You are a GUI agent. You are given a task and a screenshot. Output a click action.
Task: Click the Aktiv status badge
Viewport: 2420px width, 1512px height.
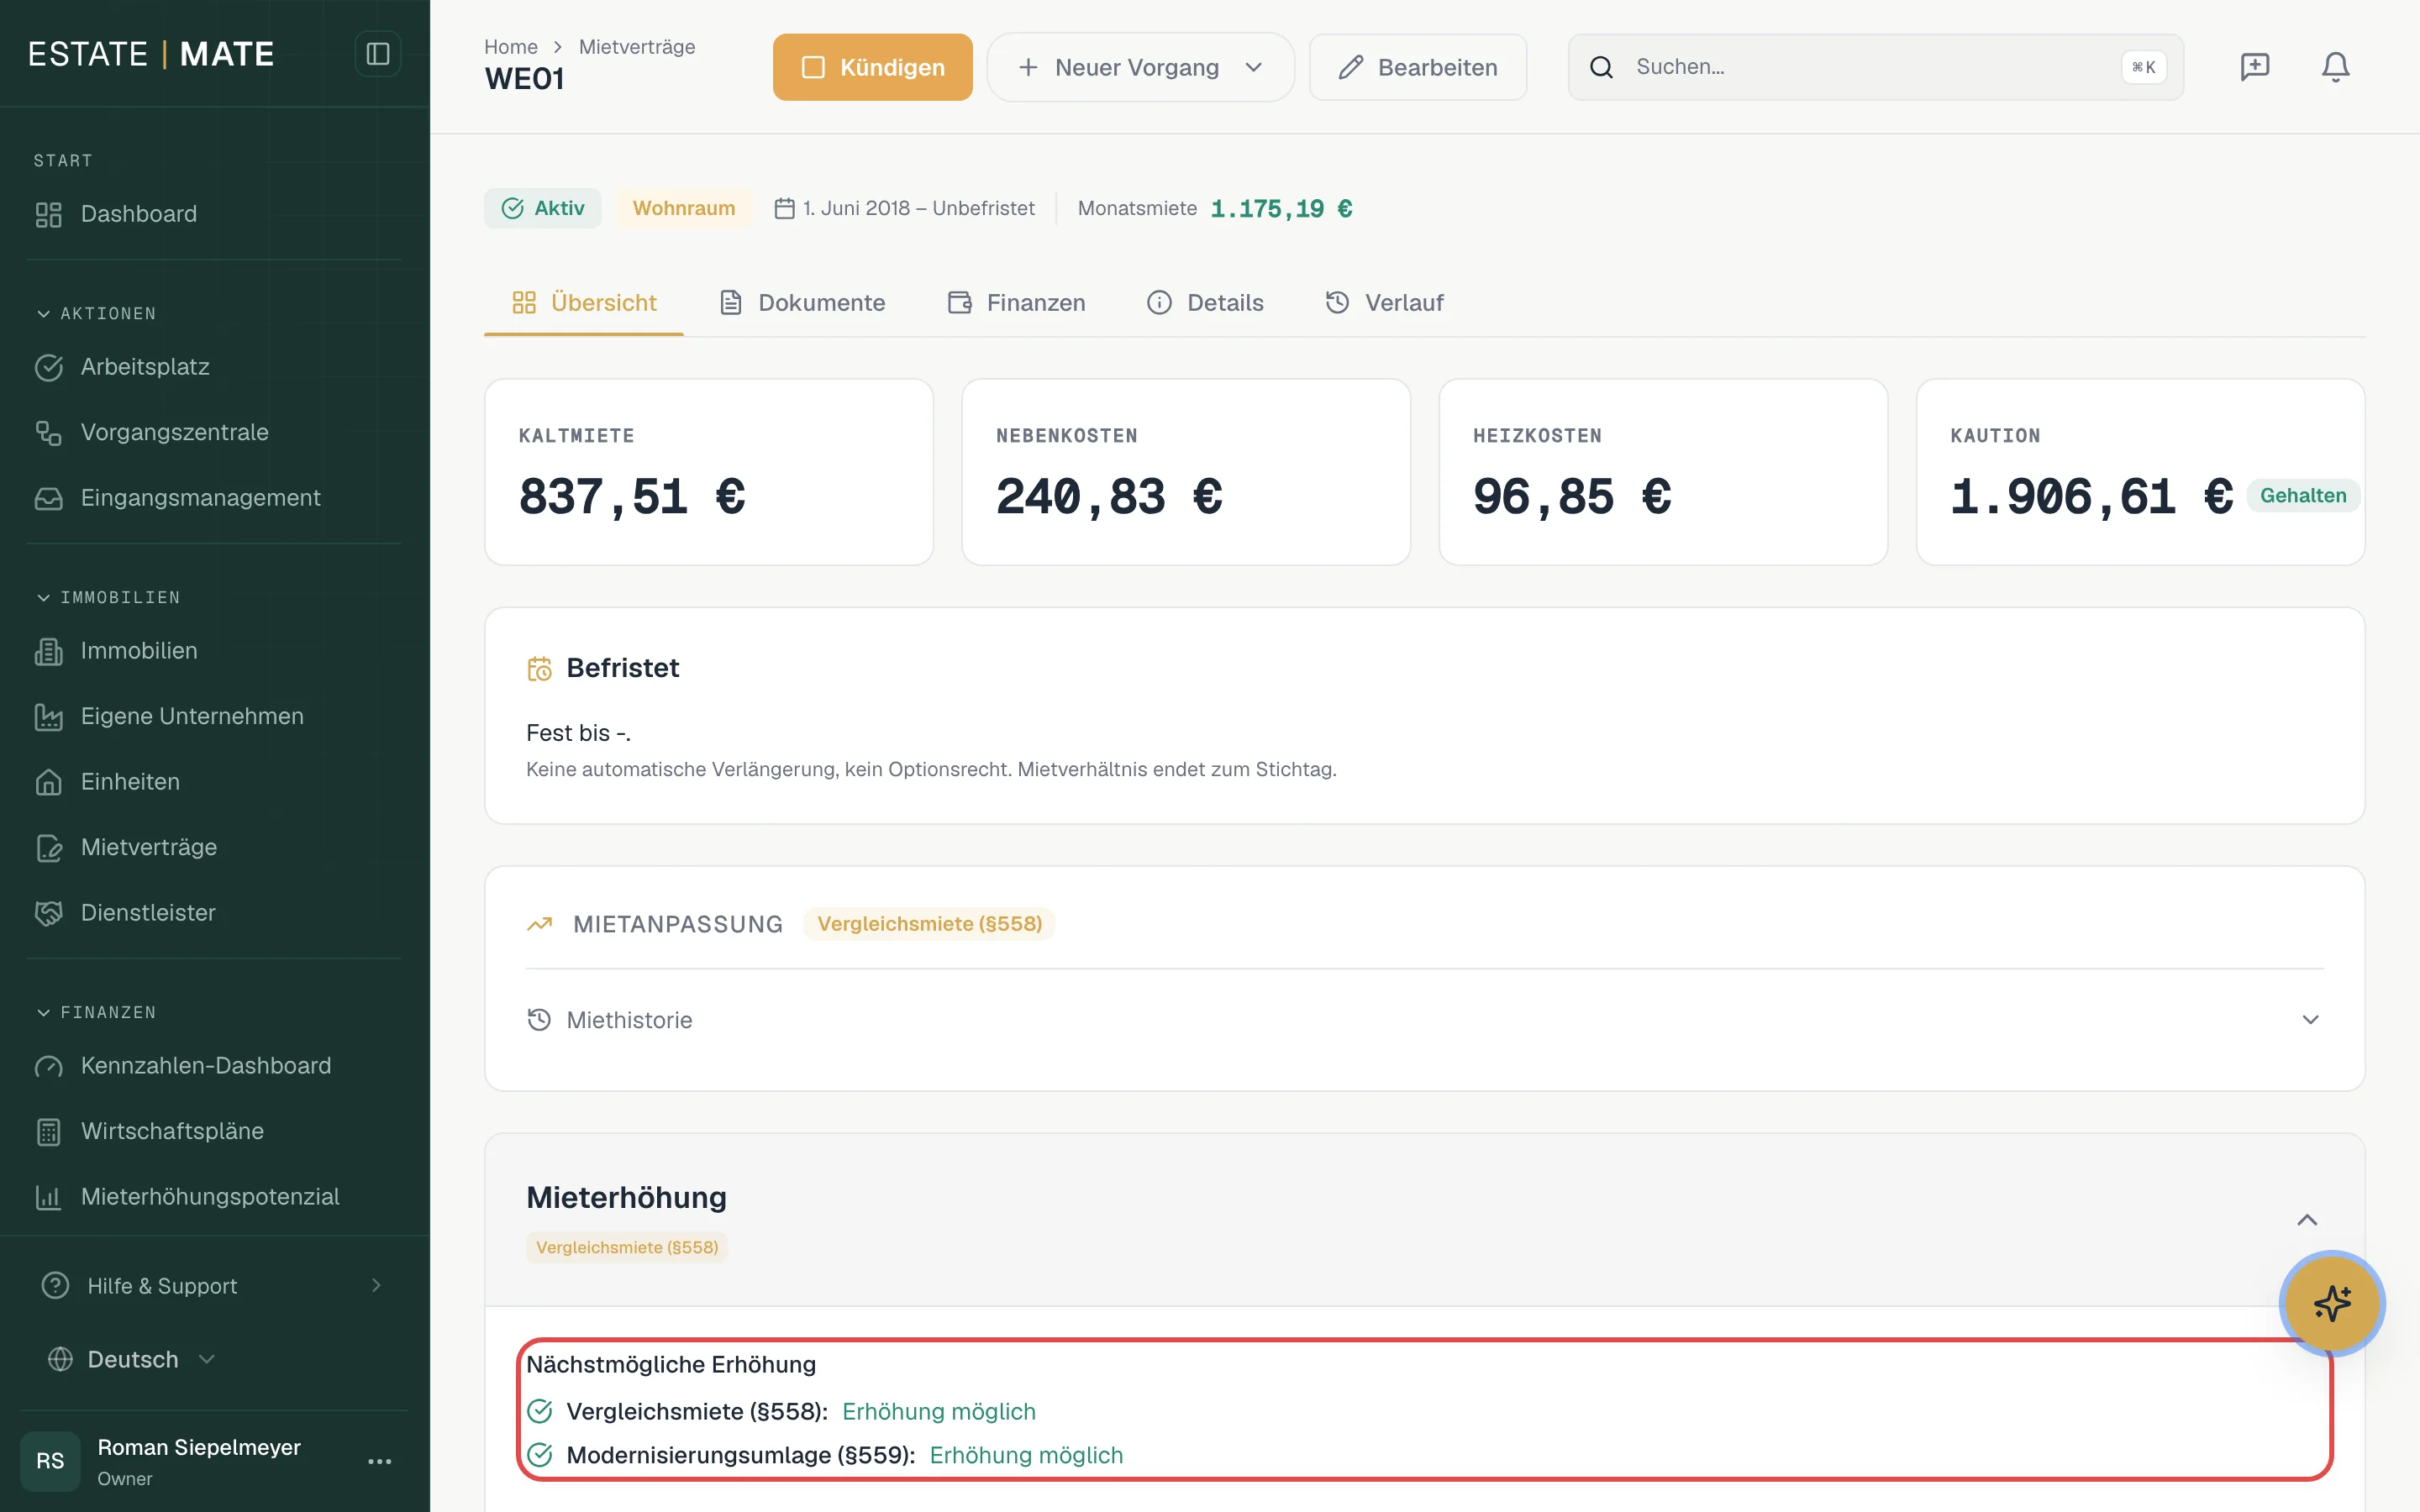pyautogui.click(x=543, y=208)
